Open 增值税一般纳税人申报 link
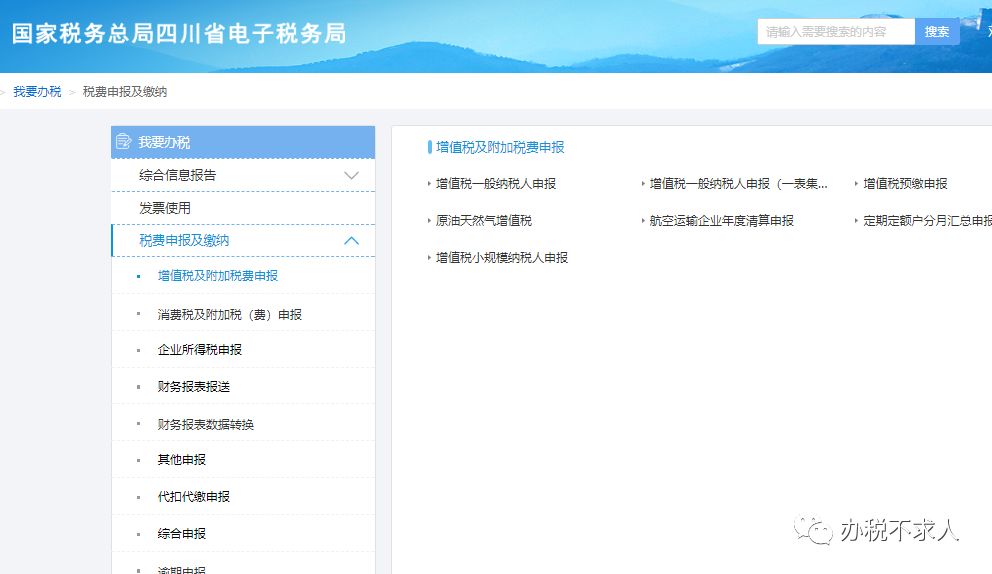The width and height of the screenshot is (992, 574). pos(495,184)
